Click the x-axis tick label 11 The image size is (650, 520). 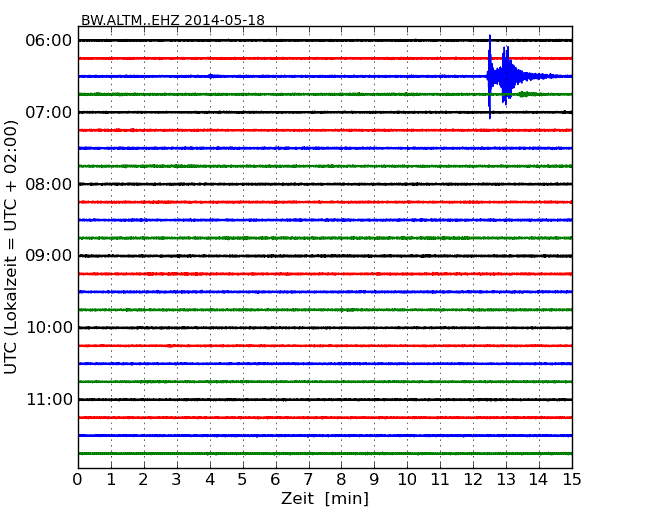440,479
